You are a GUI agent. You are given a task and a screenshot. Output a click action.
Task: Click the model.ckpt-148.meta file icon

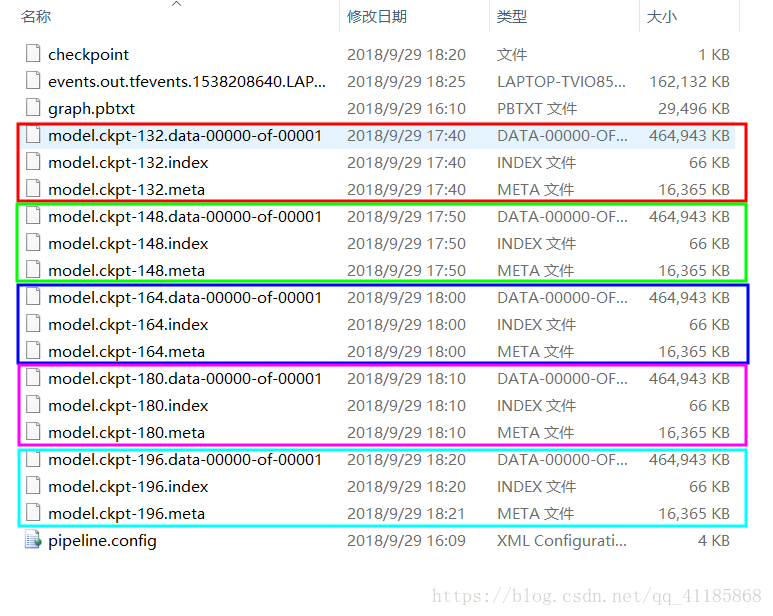tap(33, 270)
